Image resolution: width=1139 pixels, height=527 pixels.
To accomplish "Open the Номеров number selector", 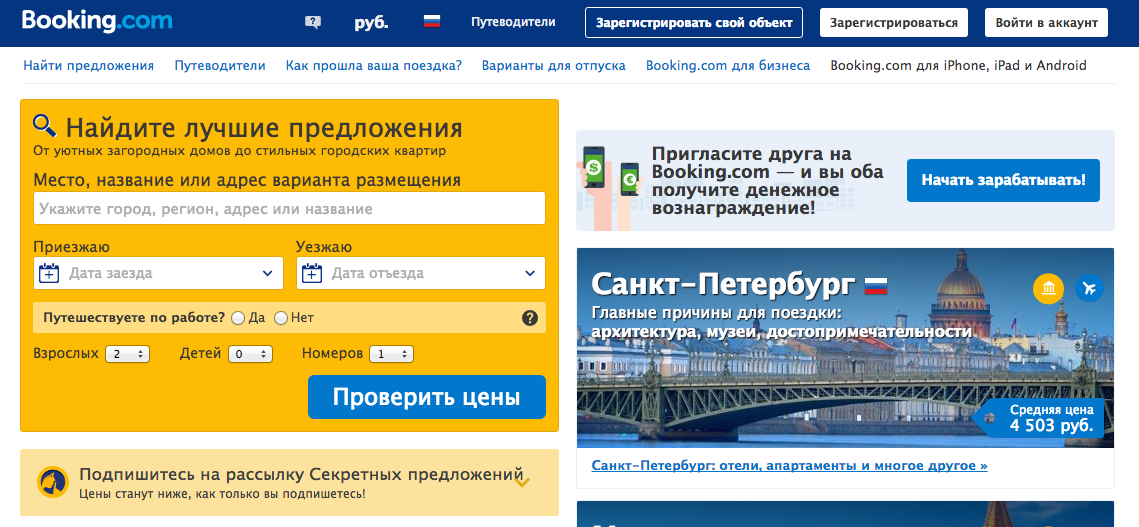I will pyautogui.click(x=391, y=354).
